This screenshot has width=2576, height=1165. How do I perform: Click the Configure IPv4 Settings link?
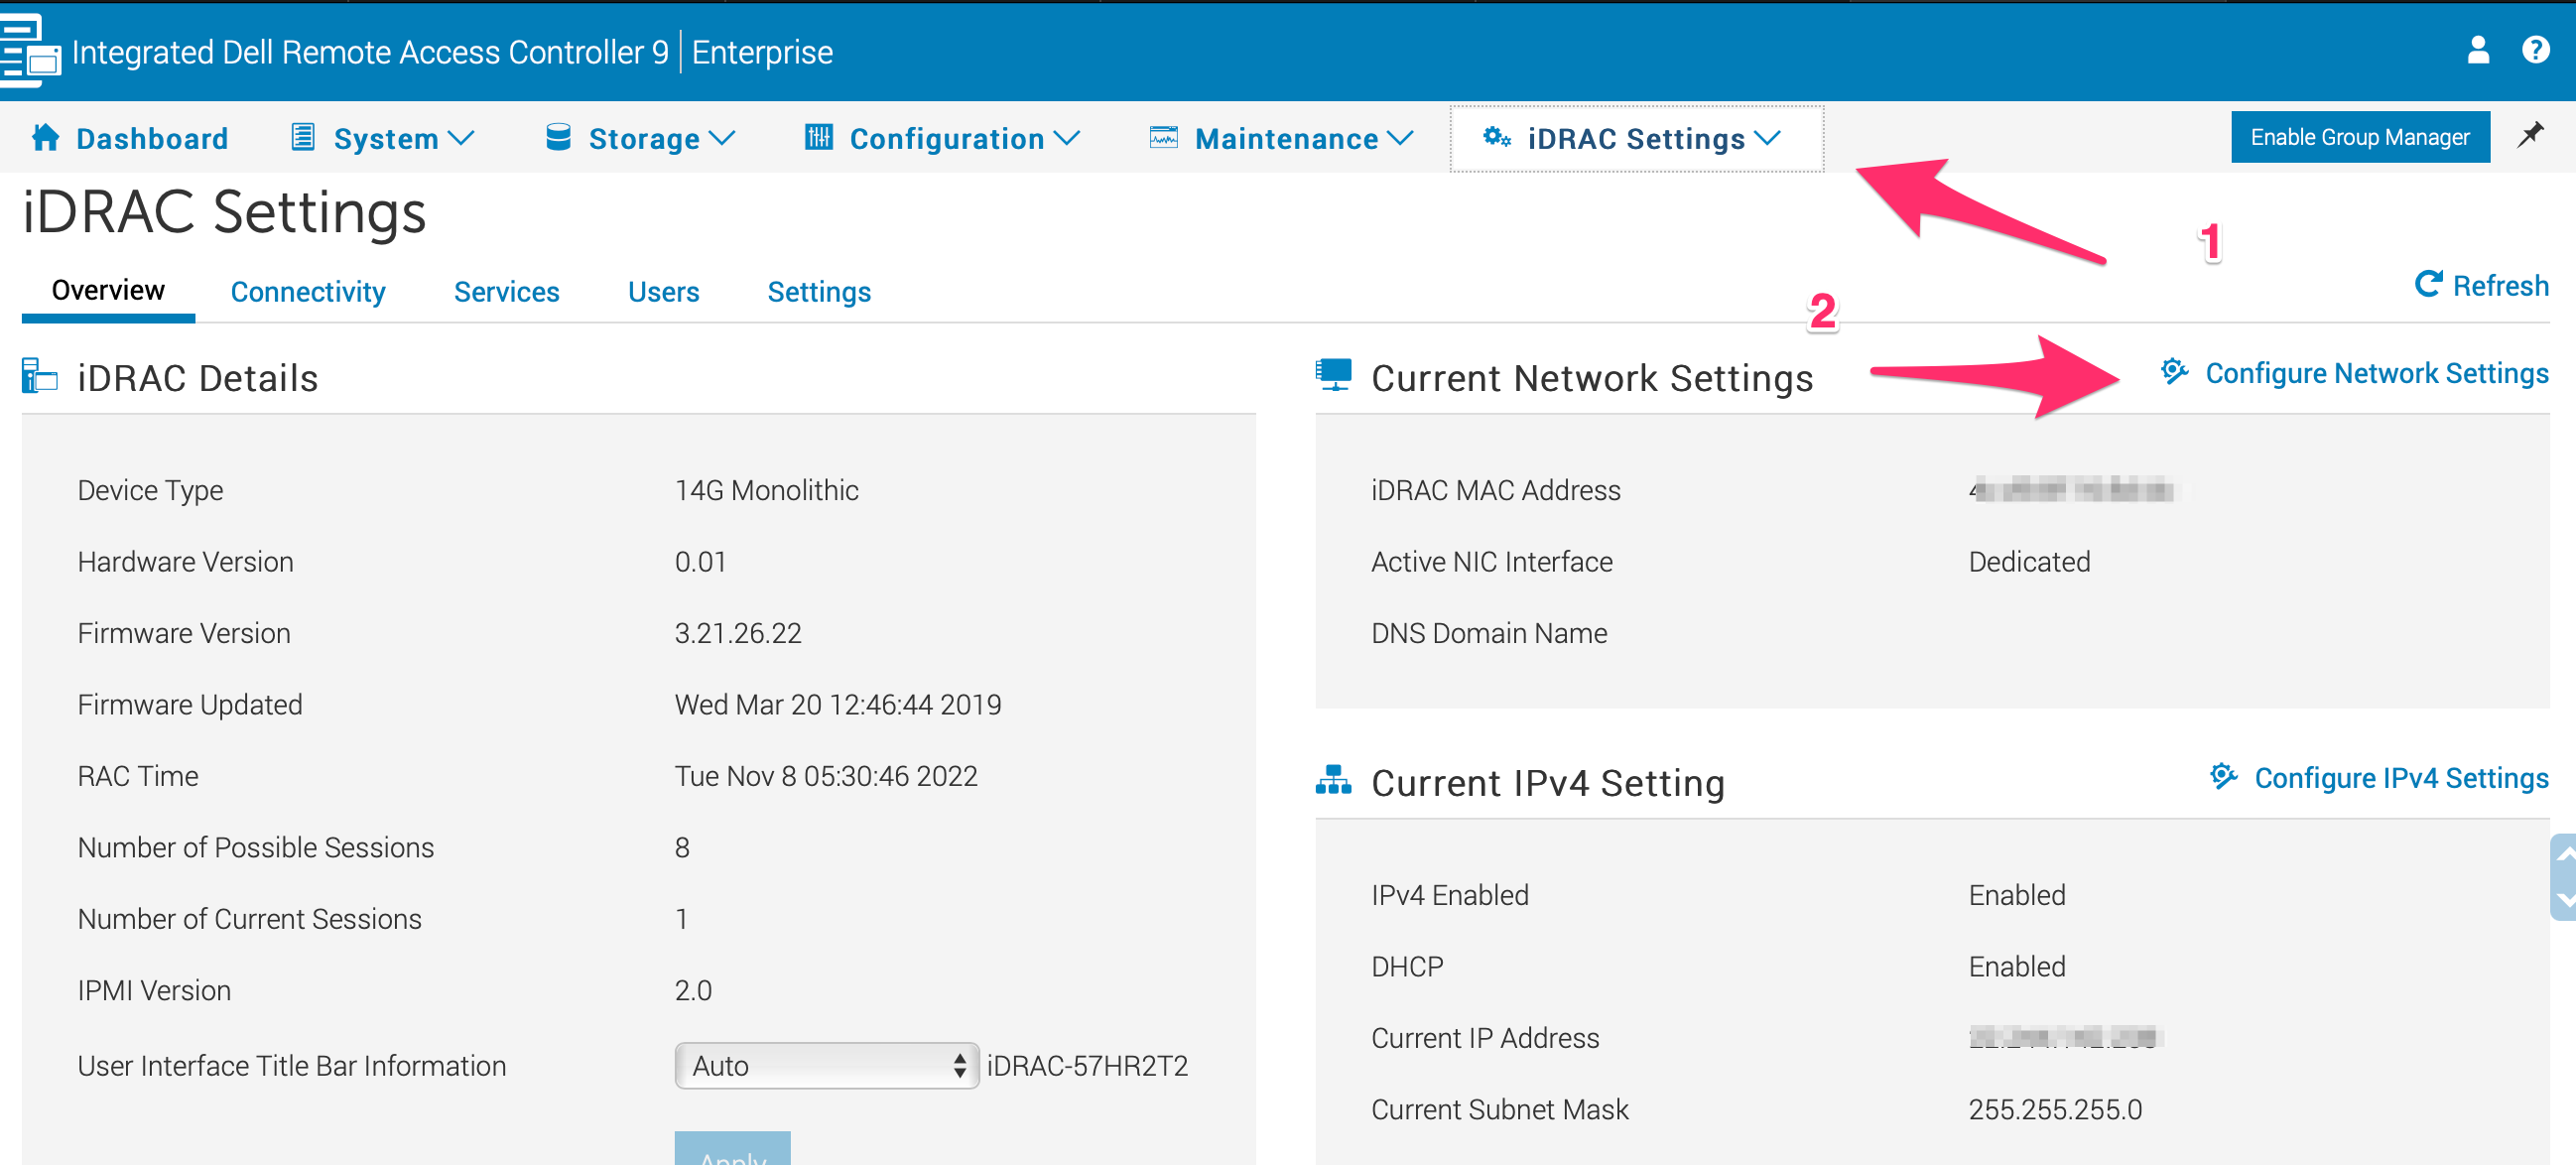pos(2400,778)
